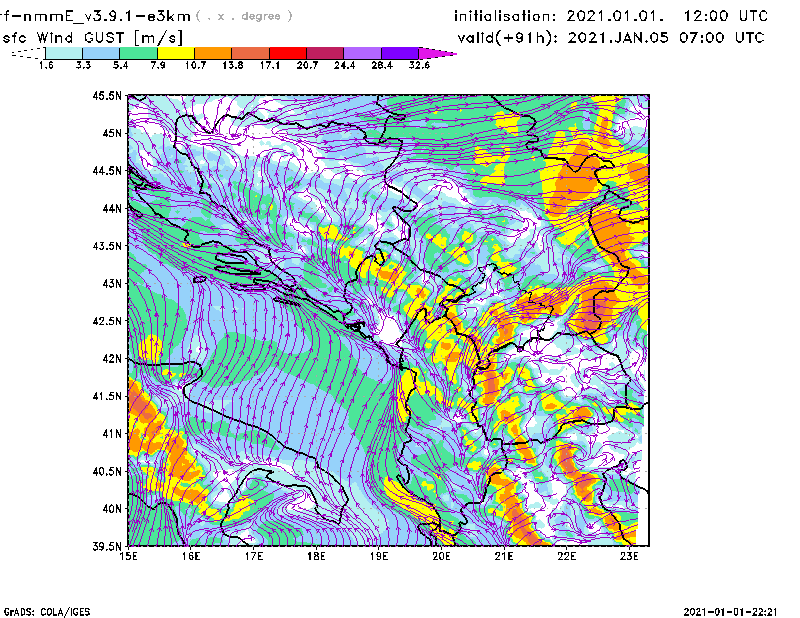
Task: Click the magenta arrow end of the colorbar
Action: click(x=437, y=53)
